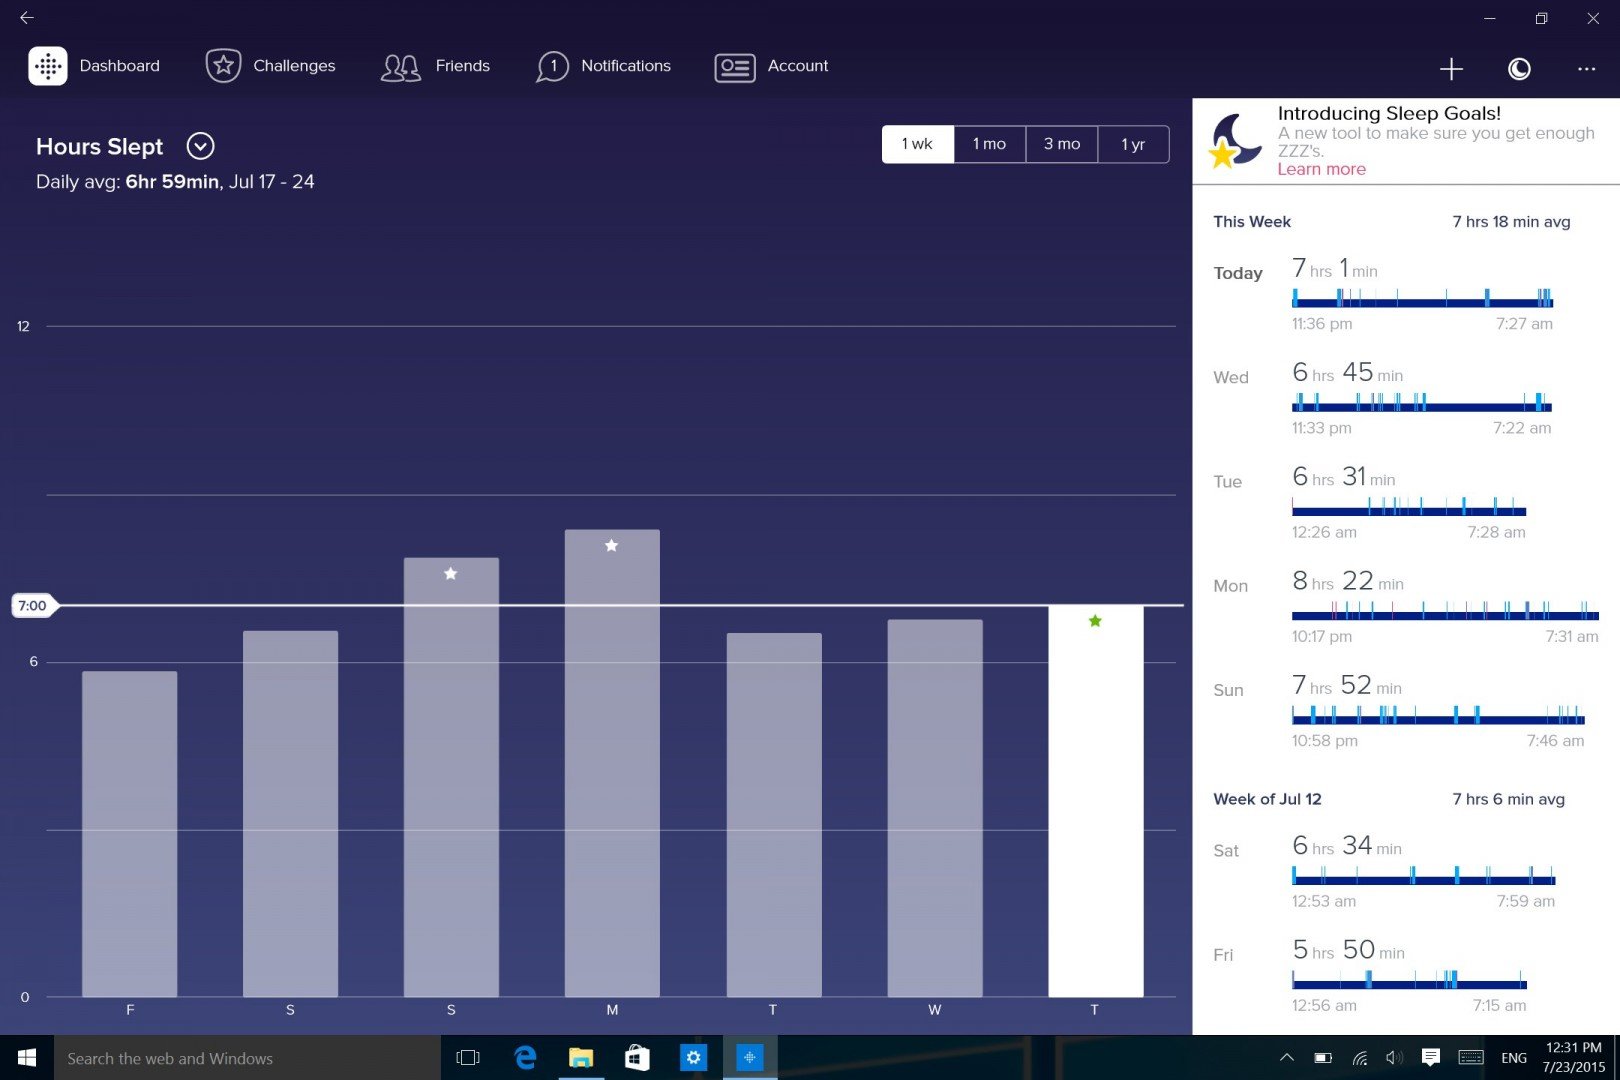Switch chart range to 1 mo
Viewport: 1620px width, 1080px height.
(989, 144)
